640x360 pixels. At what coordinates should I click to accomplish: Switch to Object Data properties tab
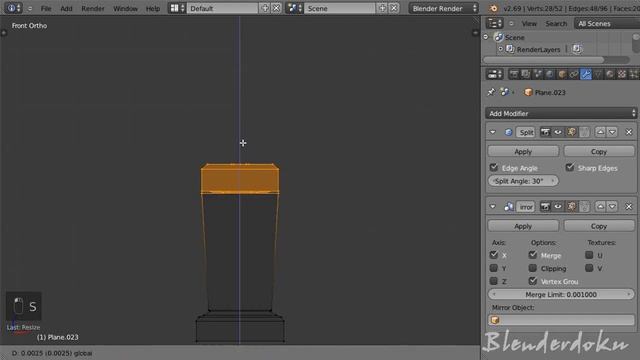tap(598, 74)
